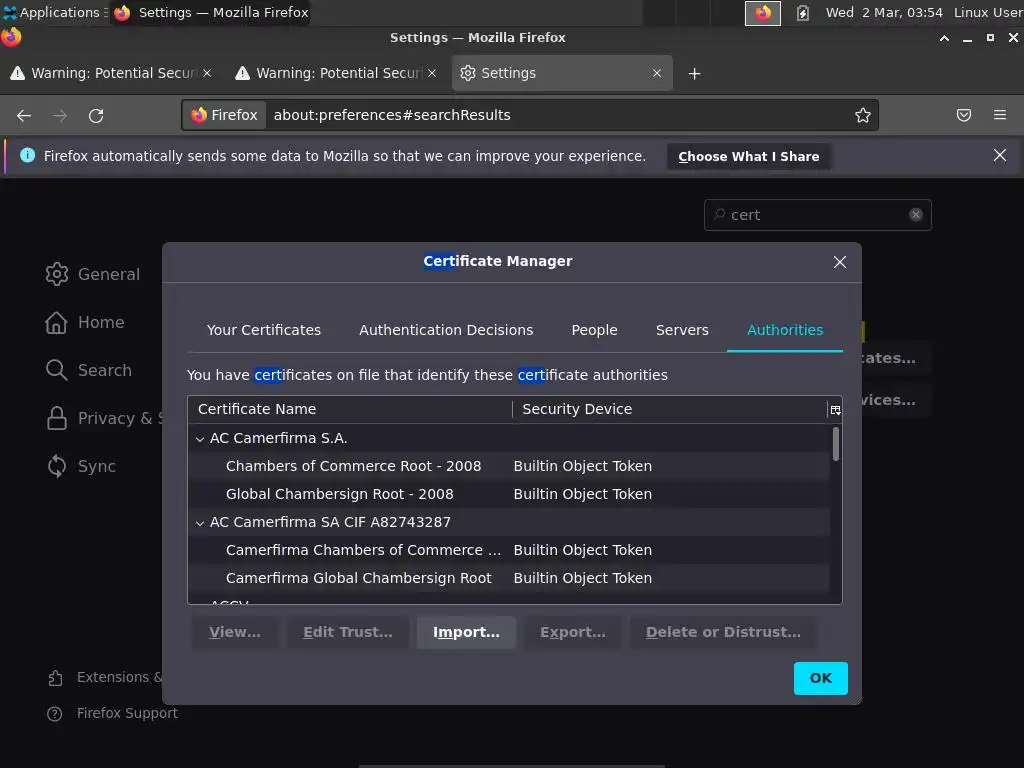Image resolution: width=1024 pixels, height=768 pixels.
Task: Click the Firefox tray icon in top panel
Action: (763, 13)
